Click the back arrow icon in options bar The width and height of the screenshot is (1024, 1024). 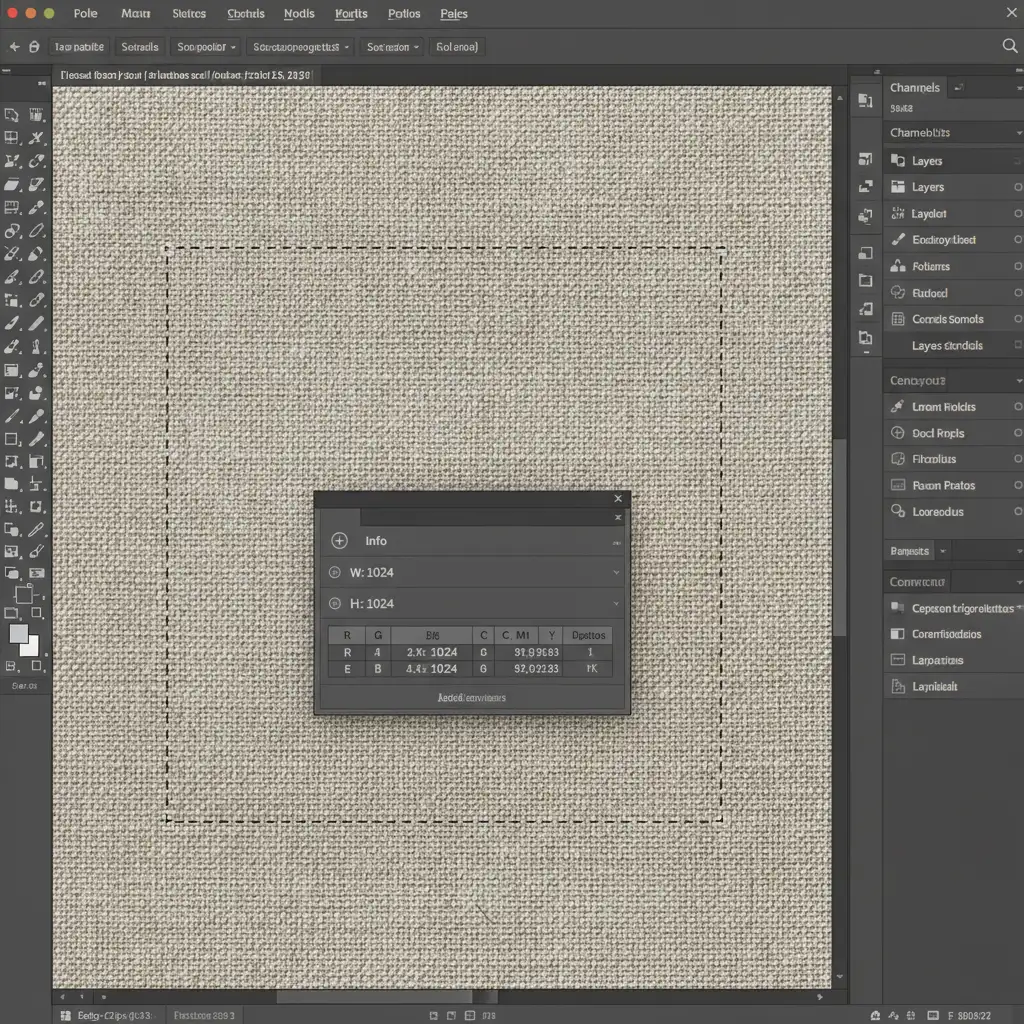pyautogui.click(x=14, y=46)
